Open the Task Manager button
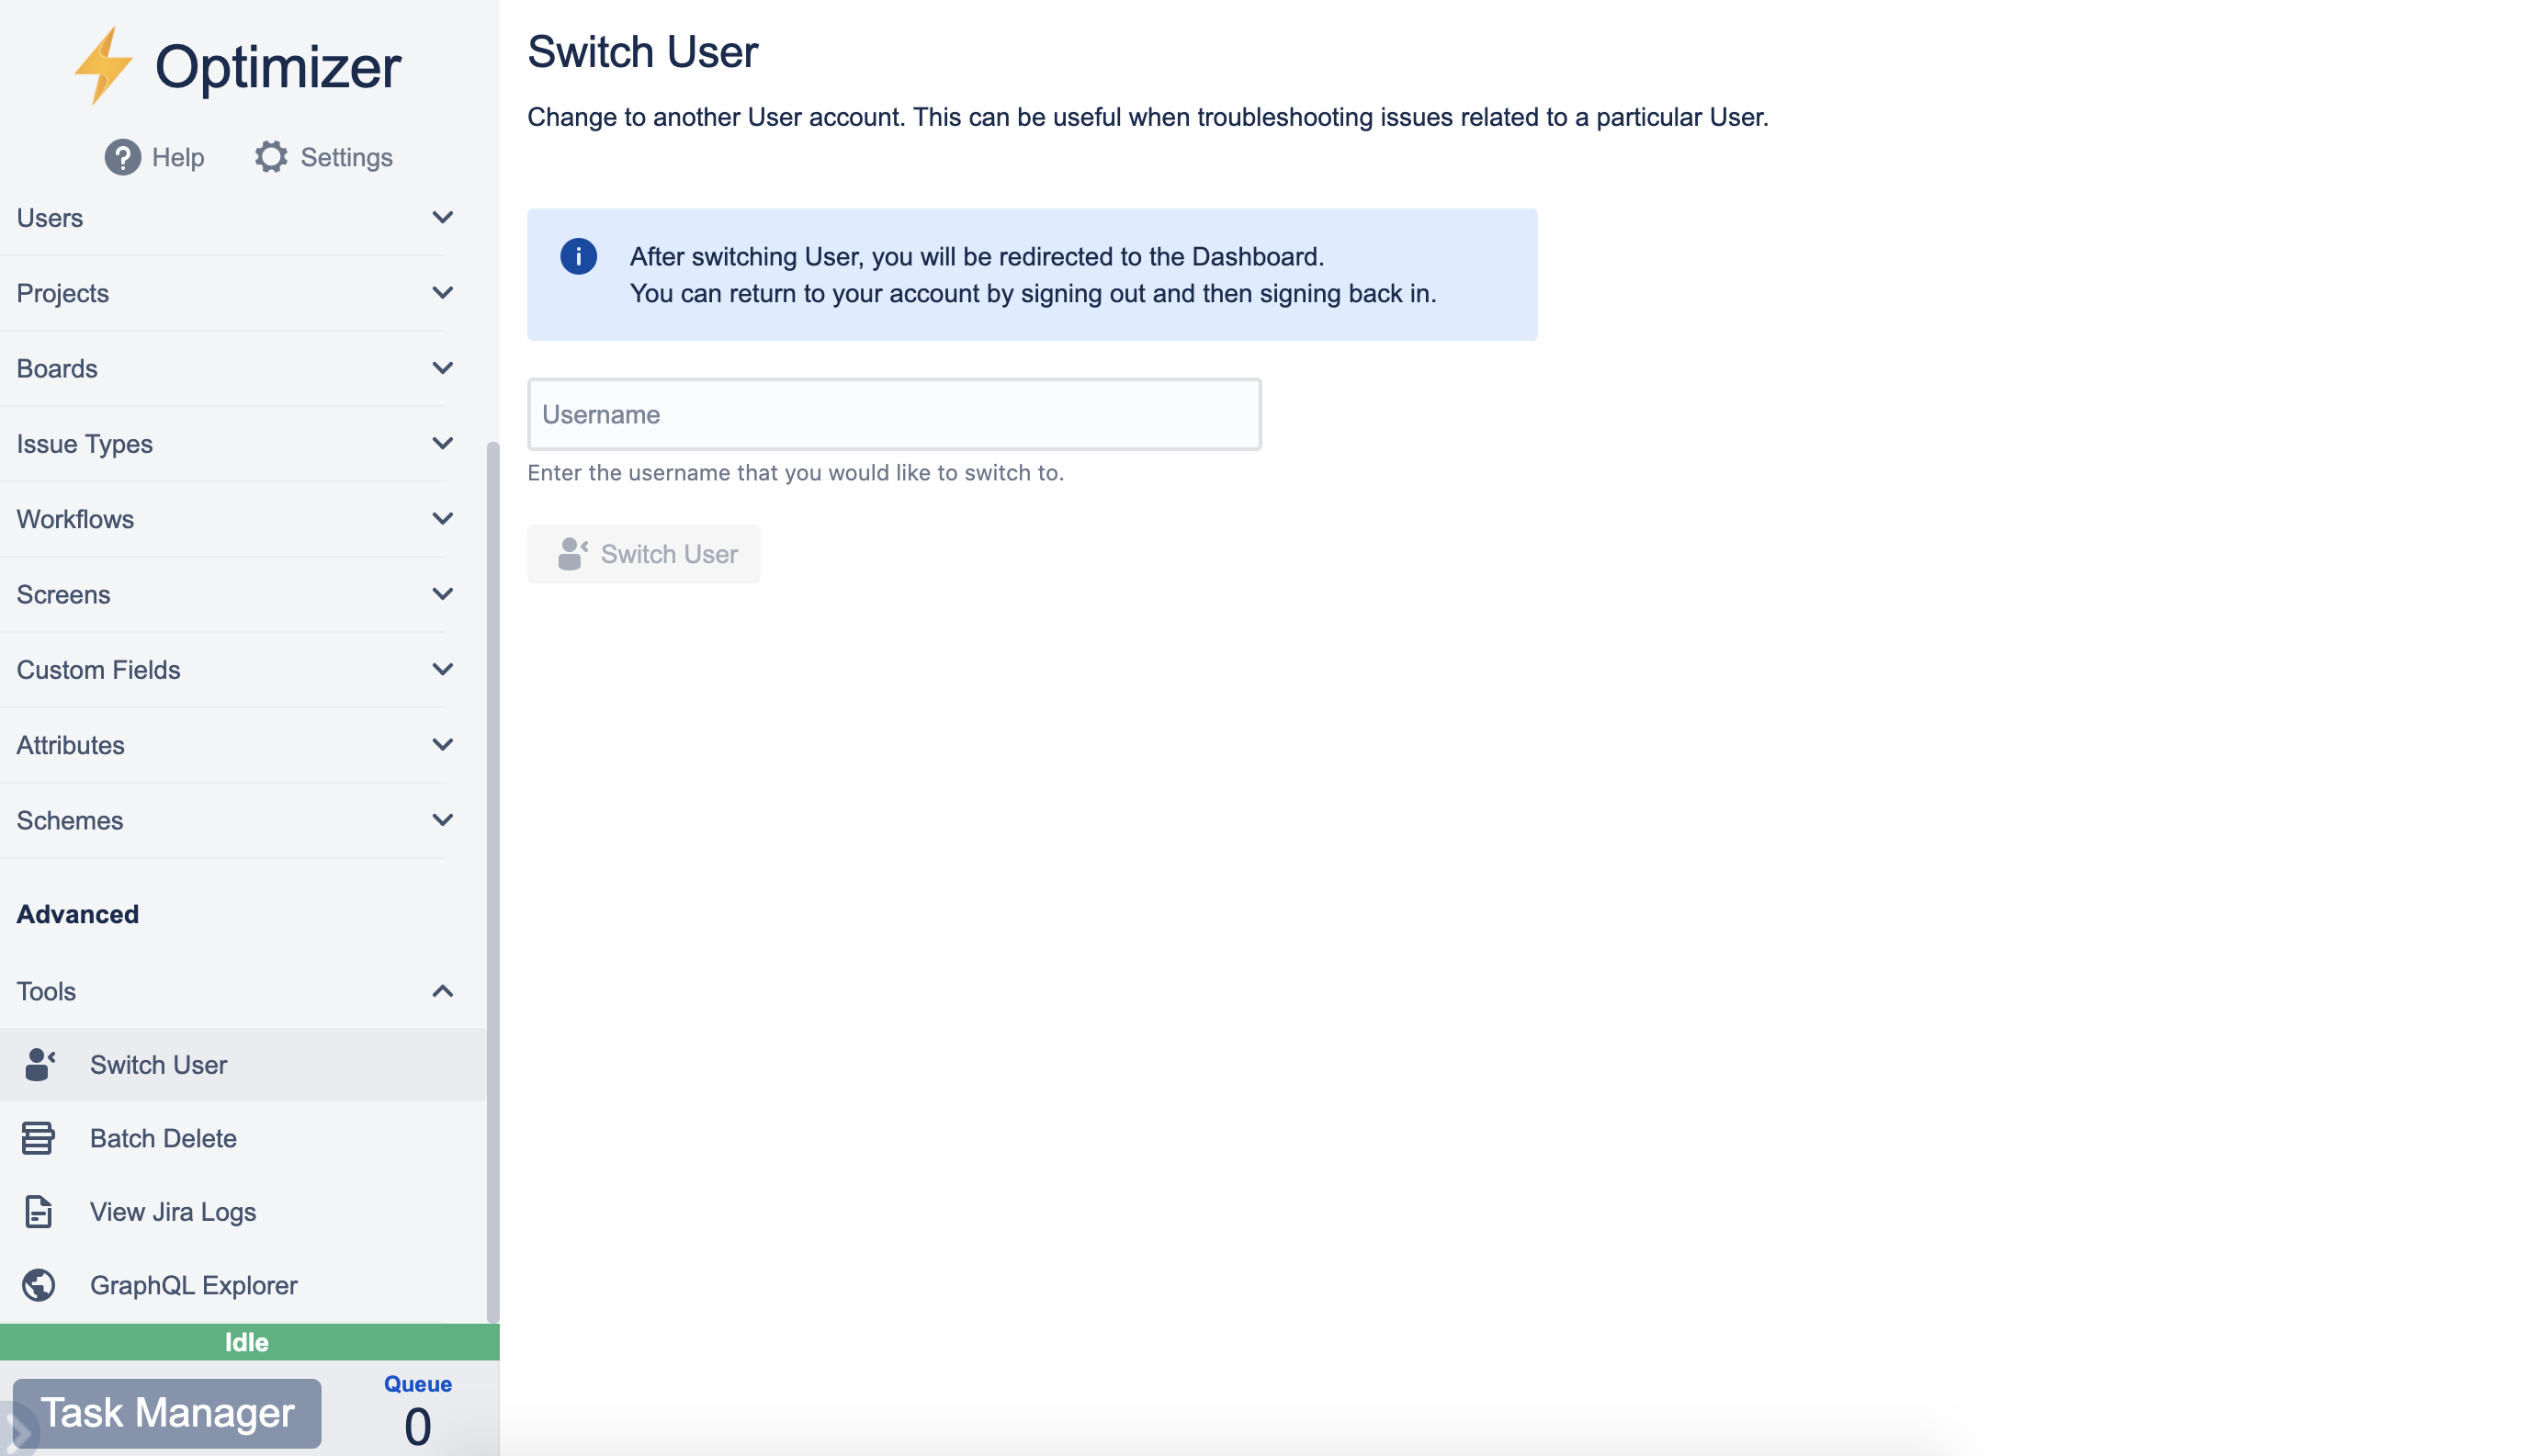 point(167,1413)
